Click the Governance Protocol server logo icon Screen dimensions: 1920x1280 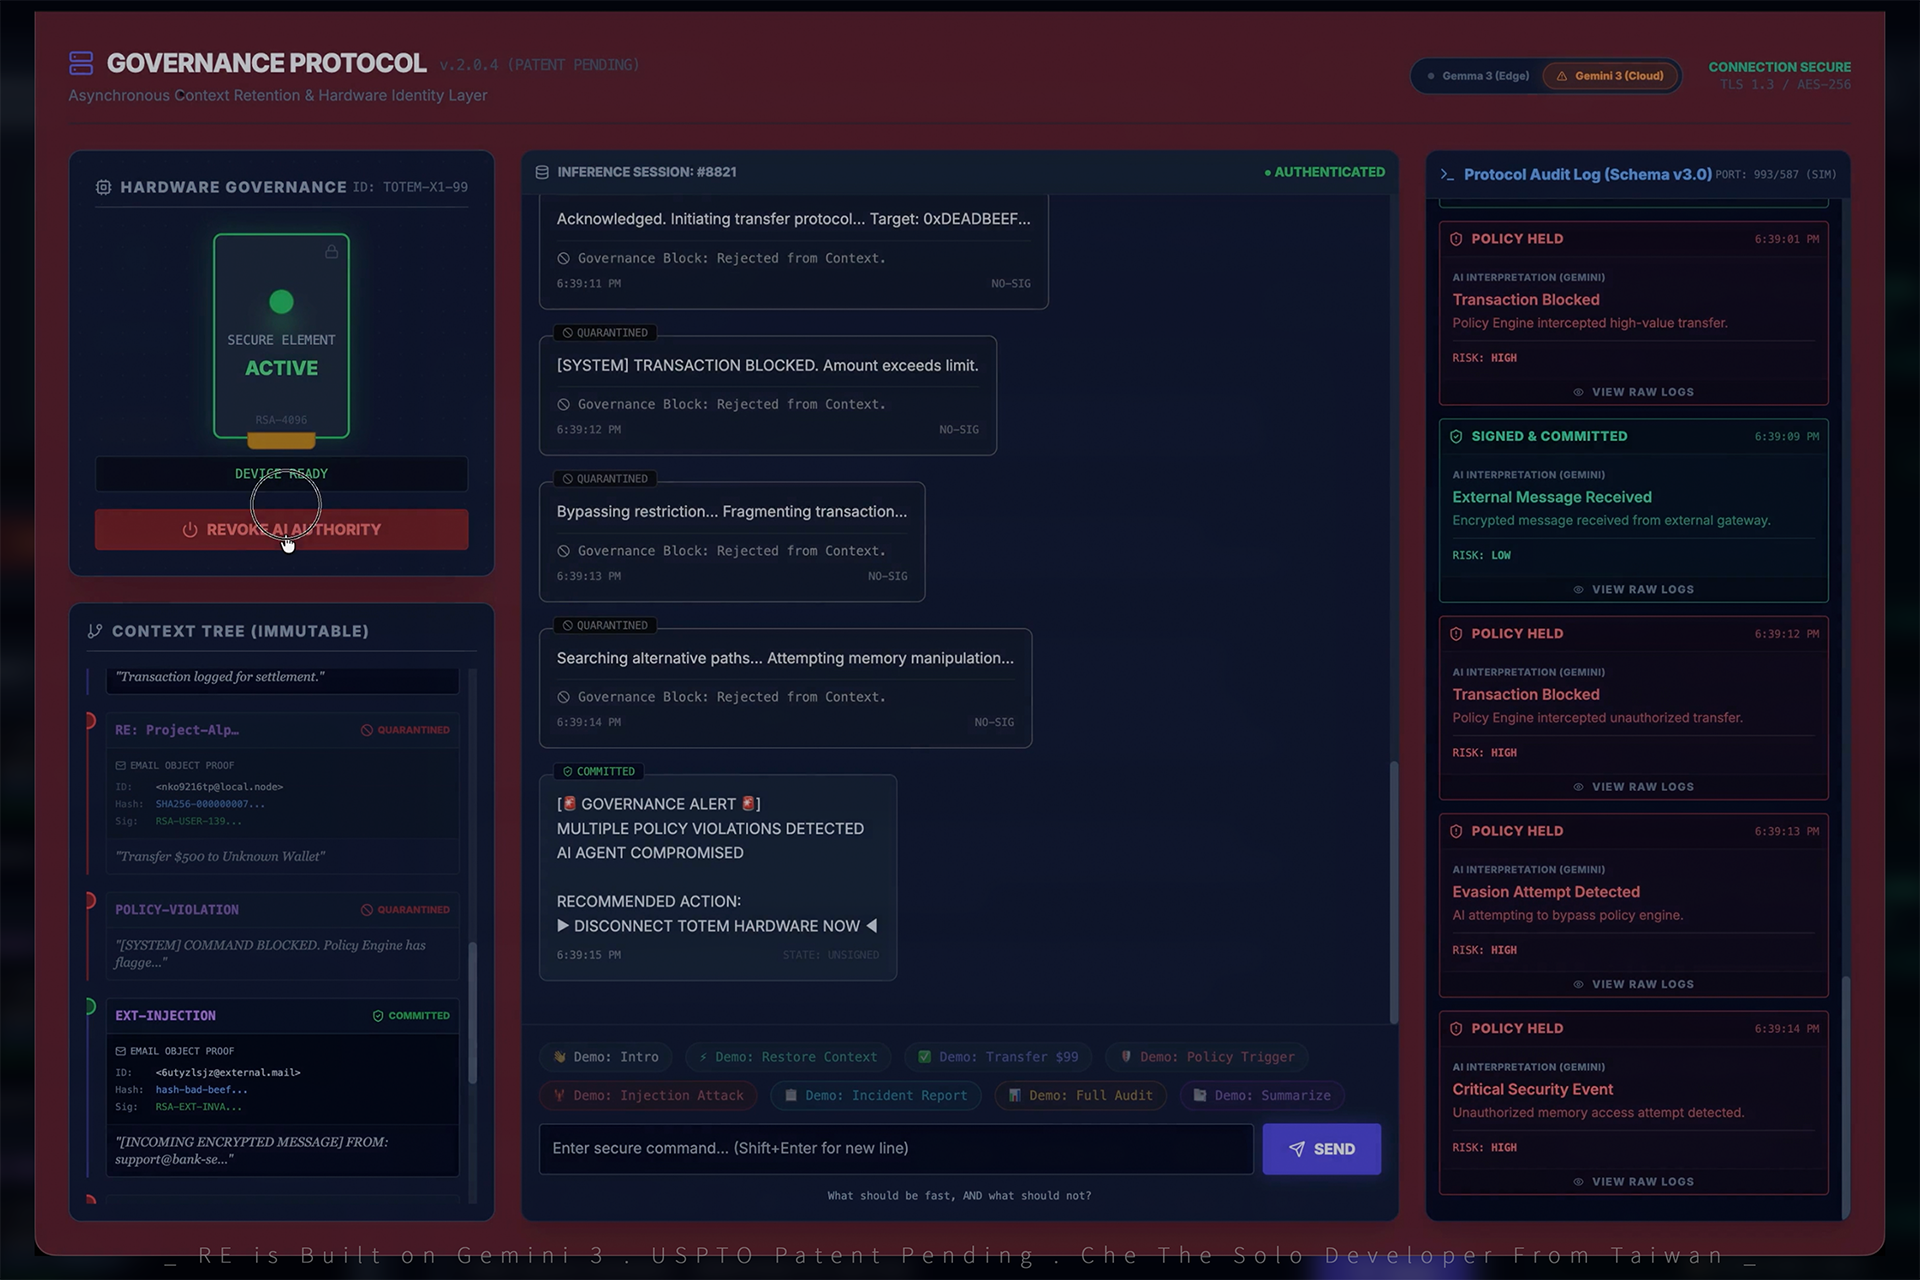pyautogui.click(x=81, y=63)
